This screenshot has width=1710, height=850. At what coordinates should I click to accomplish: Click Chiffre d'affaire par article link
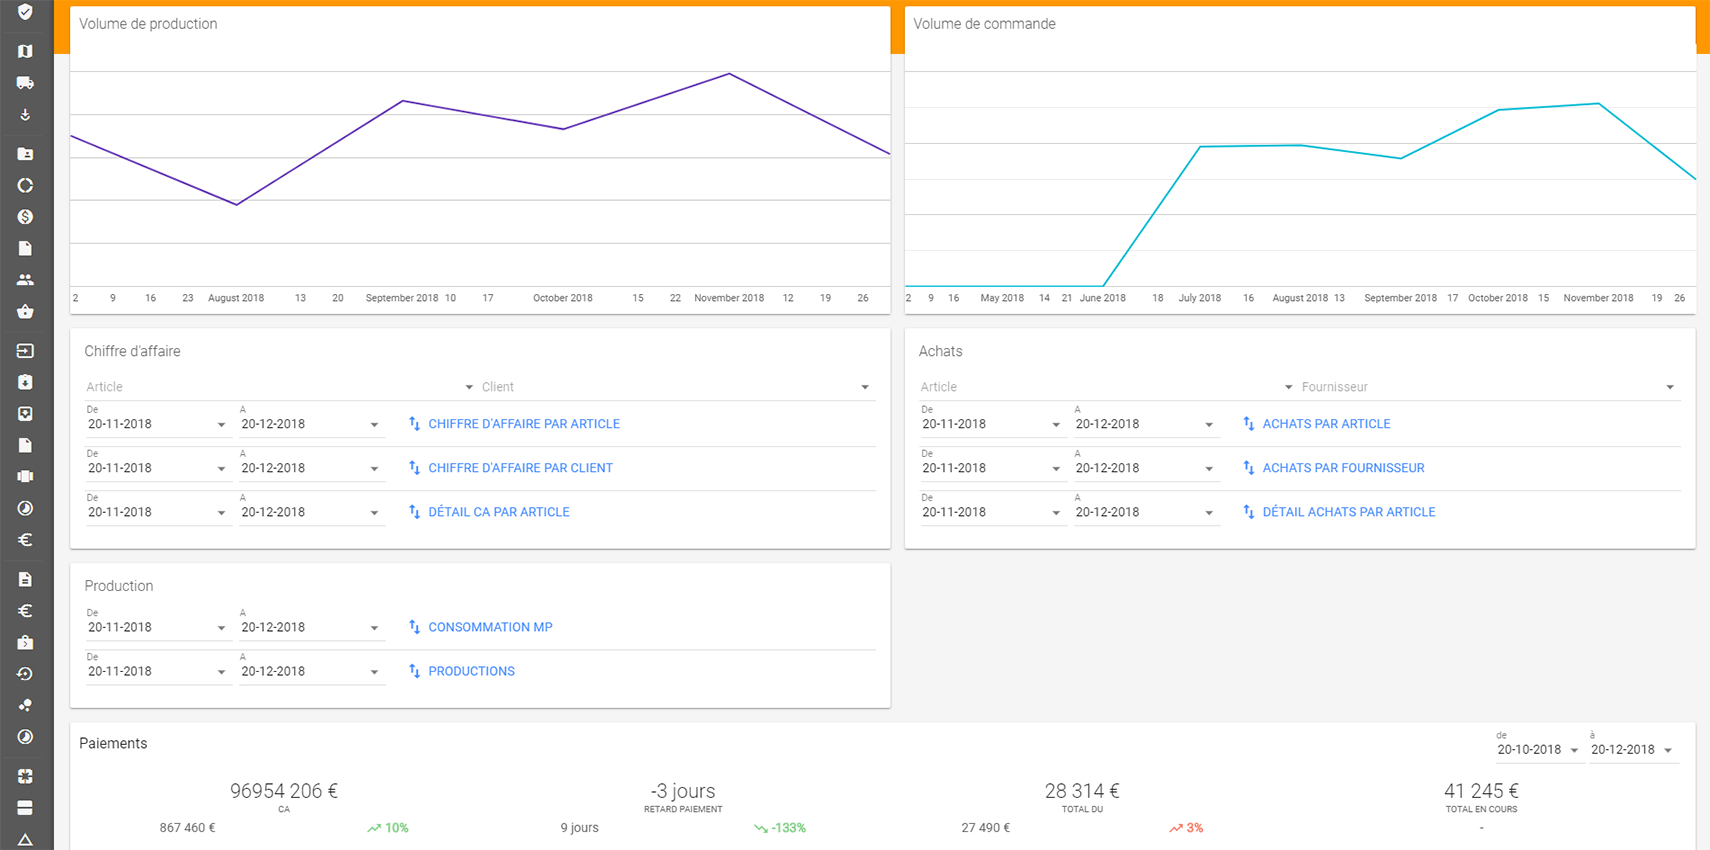[x=524, y=424]
